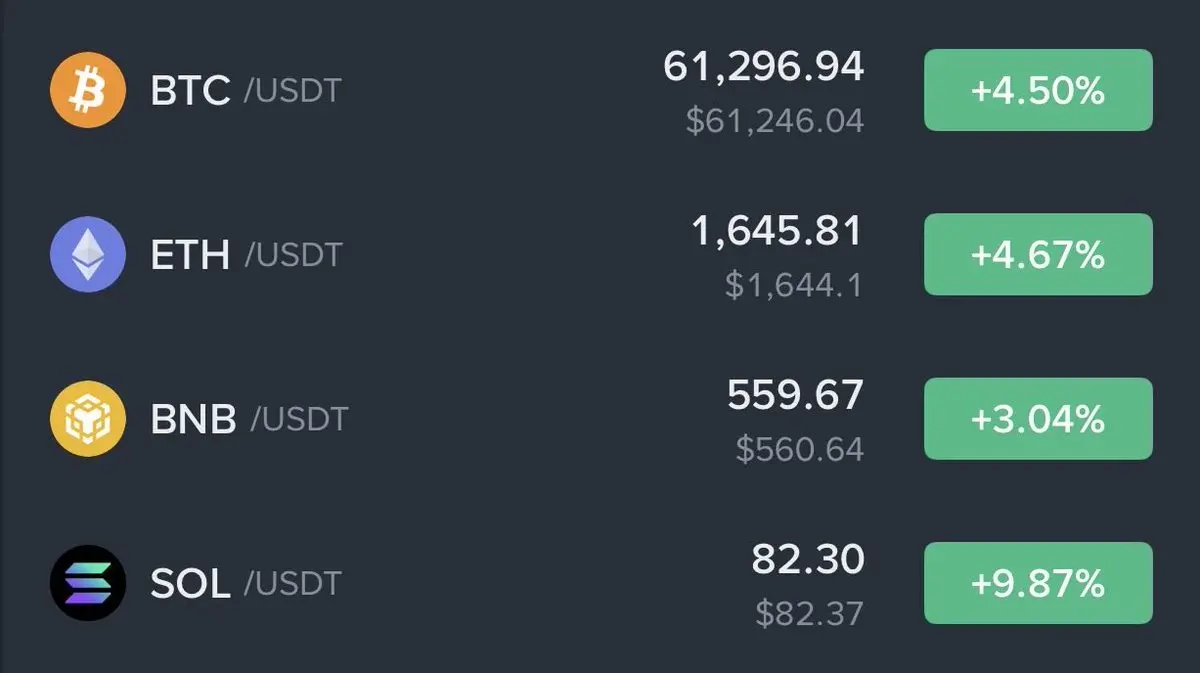
Task: Click the $560.64 dollar value
Action: [x=800, y=449]
